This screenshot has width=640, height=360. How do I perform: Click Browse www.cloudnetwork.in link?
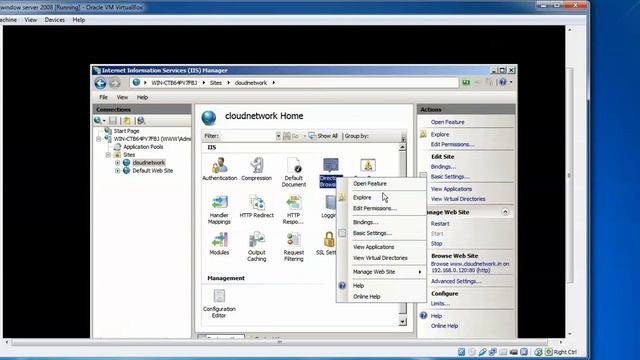pos(470,267)
